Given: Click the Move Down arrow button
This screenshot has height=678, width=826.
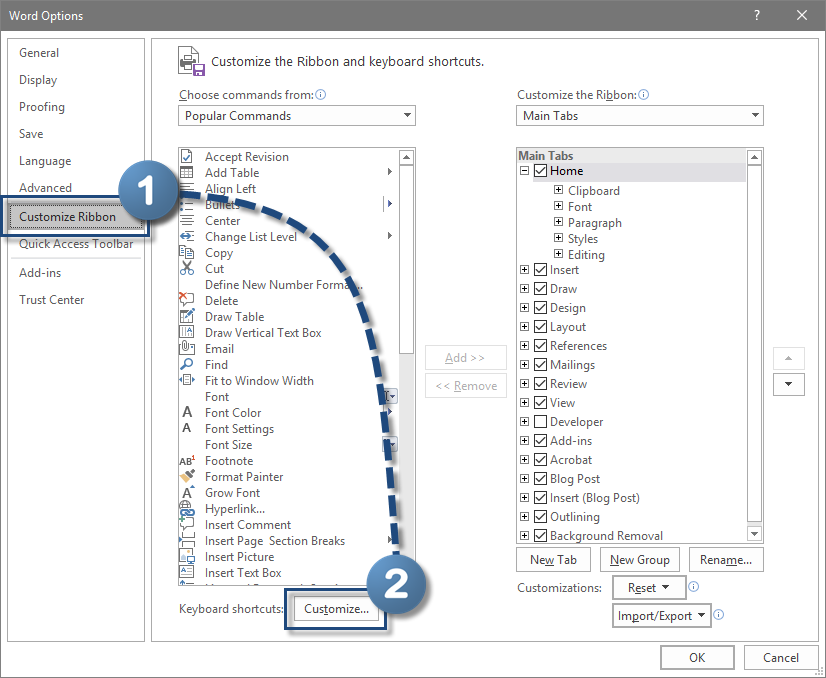Looking at the screenshot, I should pos(788,384).
